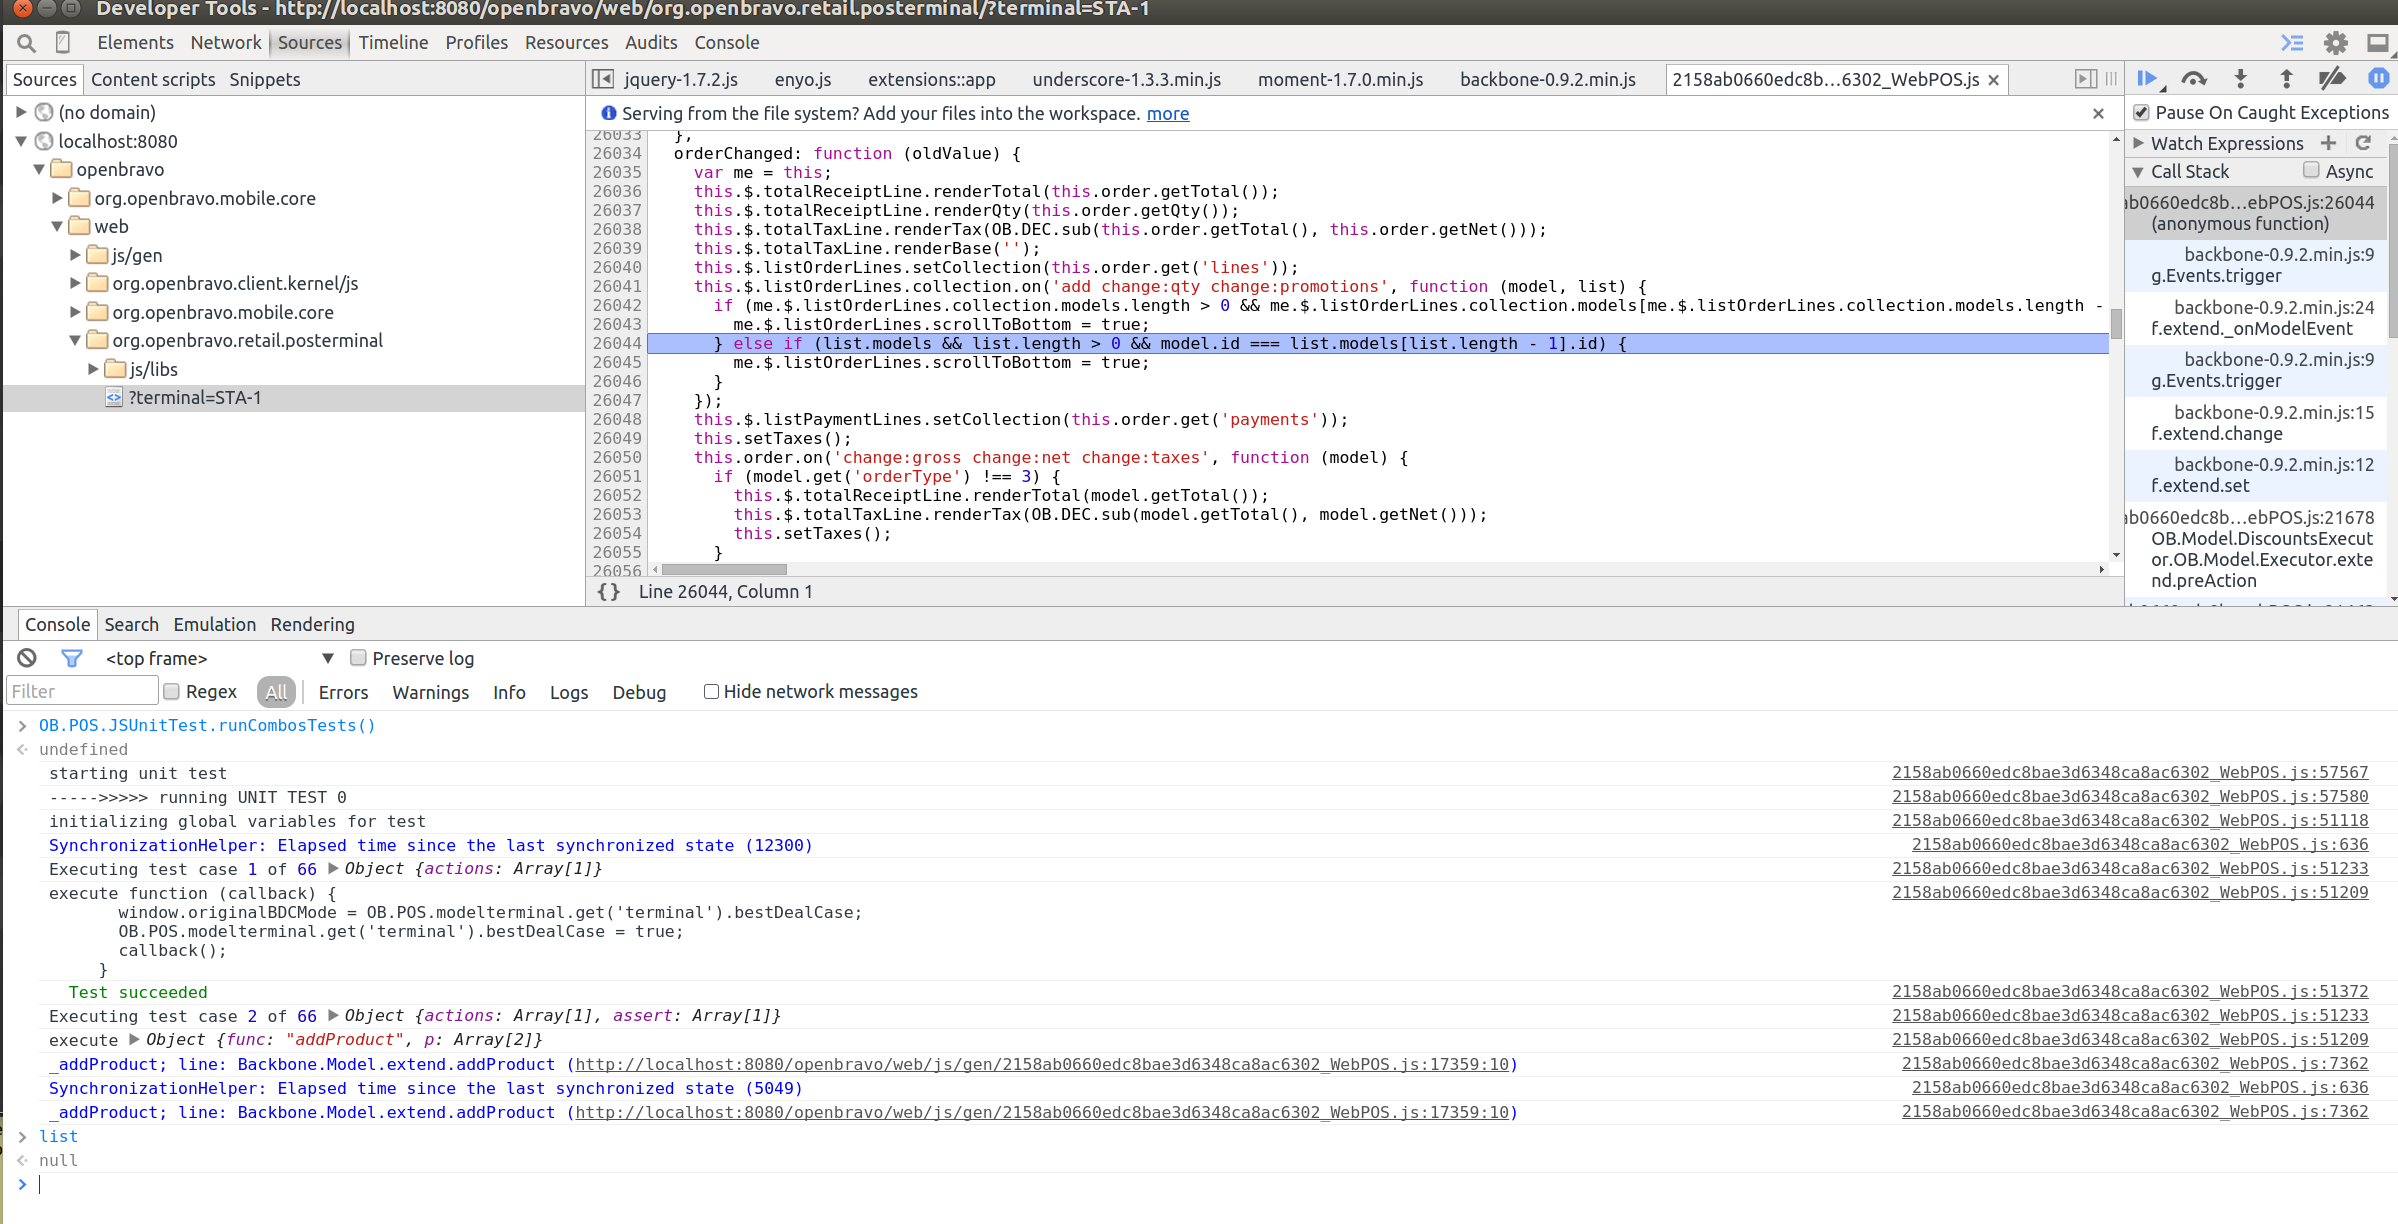Switch to the jquery-1.7.2.js file tab
Image resolution: width=2398 pixels, height=1224 pixels.
681,79
